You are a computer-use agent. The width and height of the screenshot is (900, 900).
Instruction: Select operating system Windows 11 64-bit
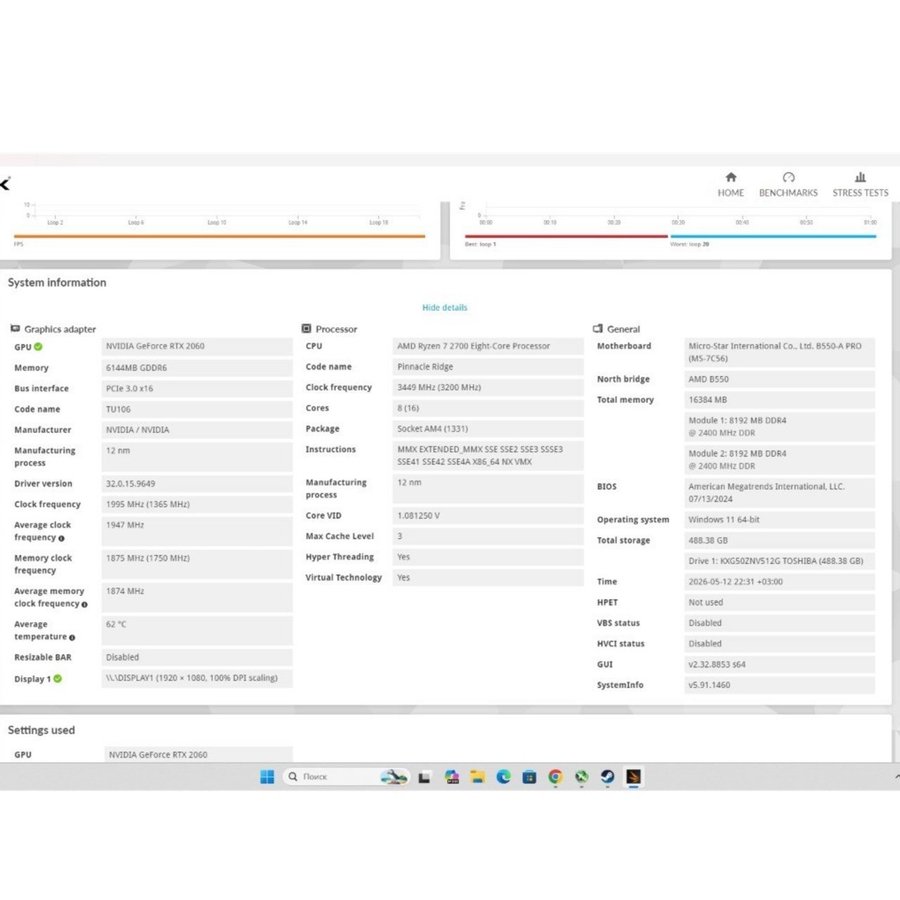click(779, 520)
